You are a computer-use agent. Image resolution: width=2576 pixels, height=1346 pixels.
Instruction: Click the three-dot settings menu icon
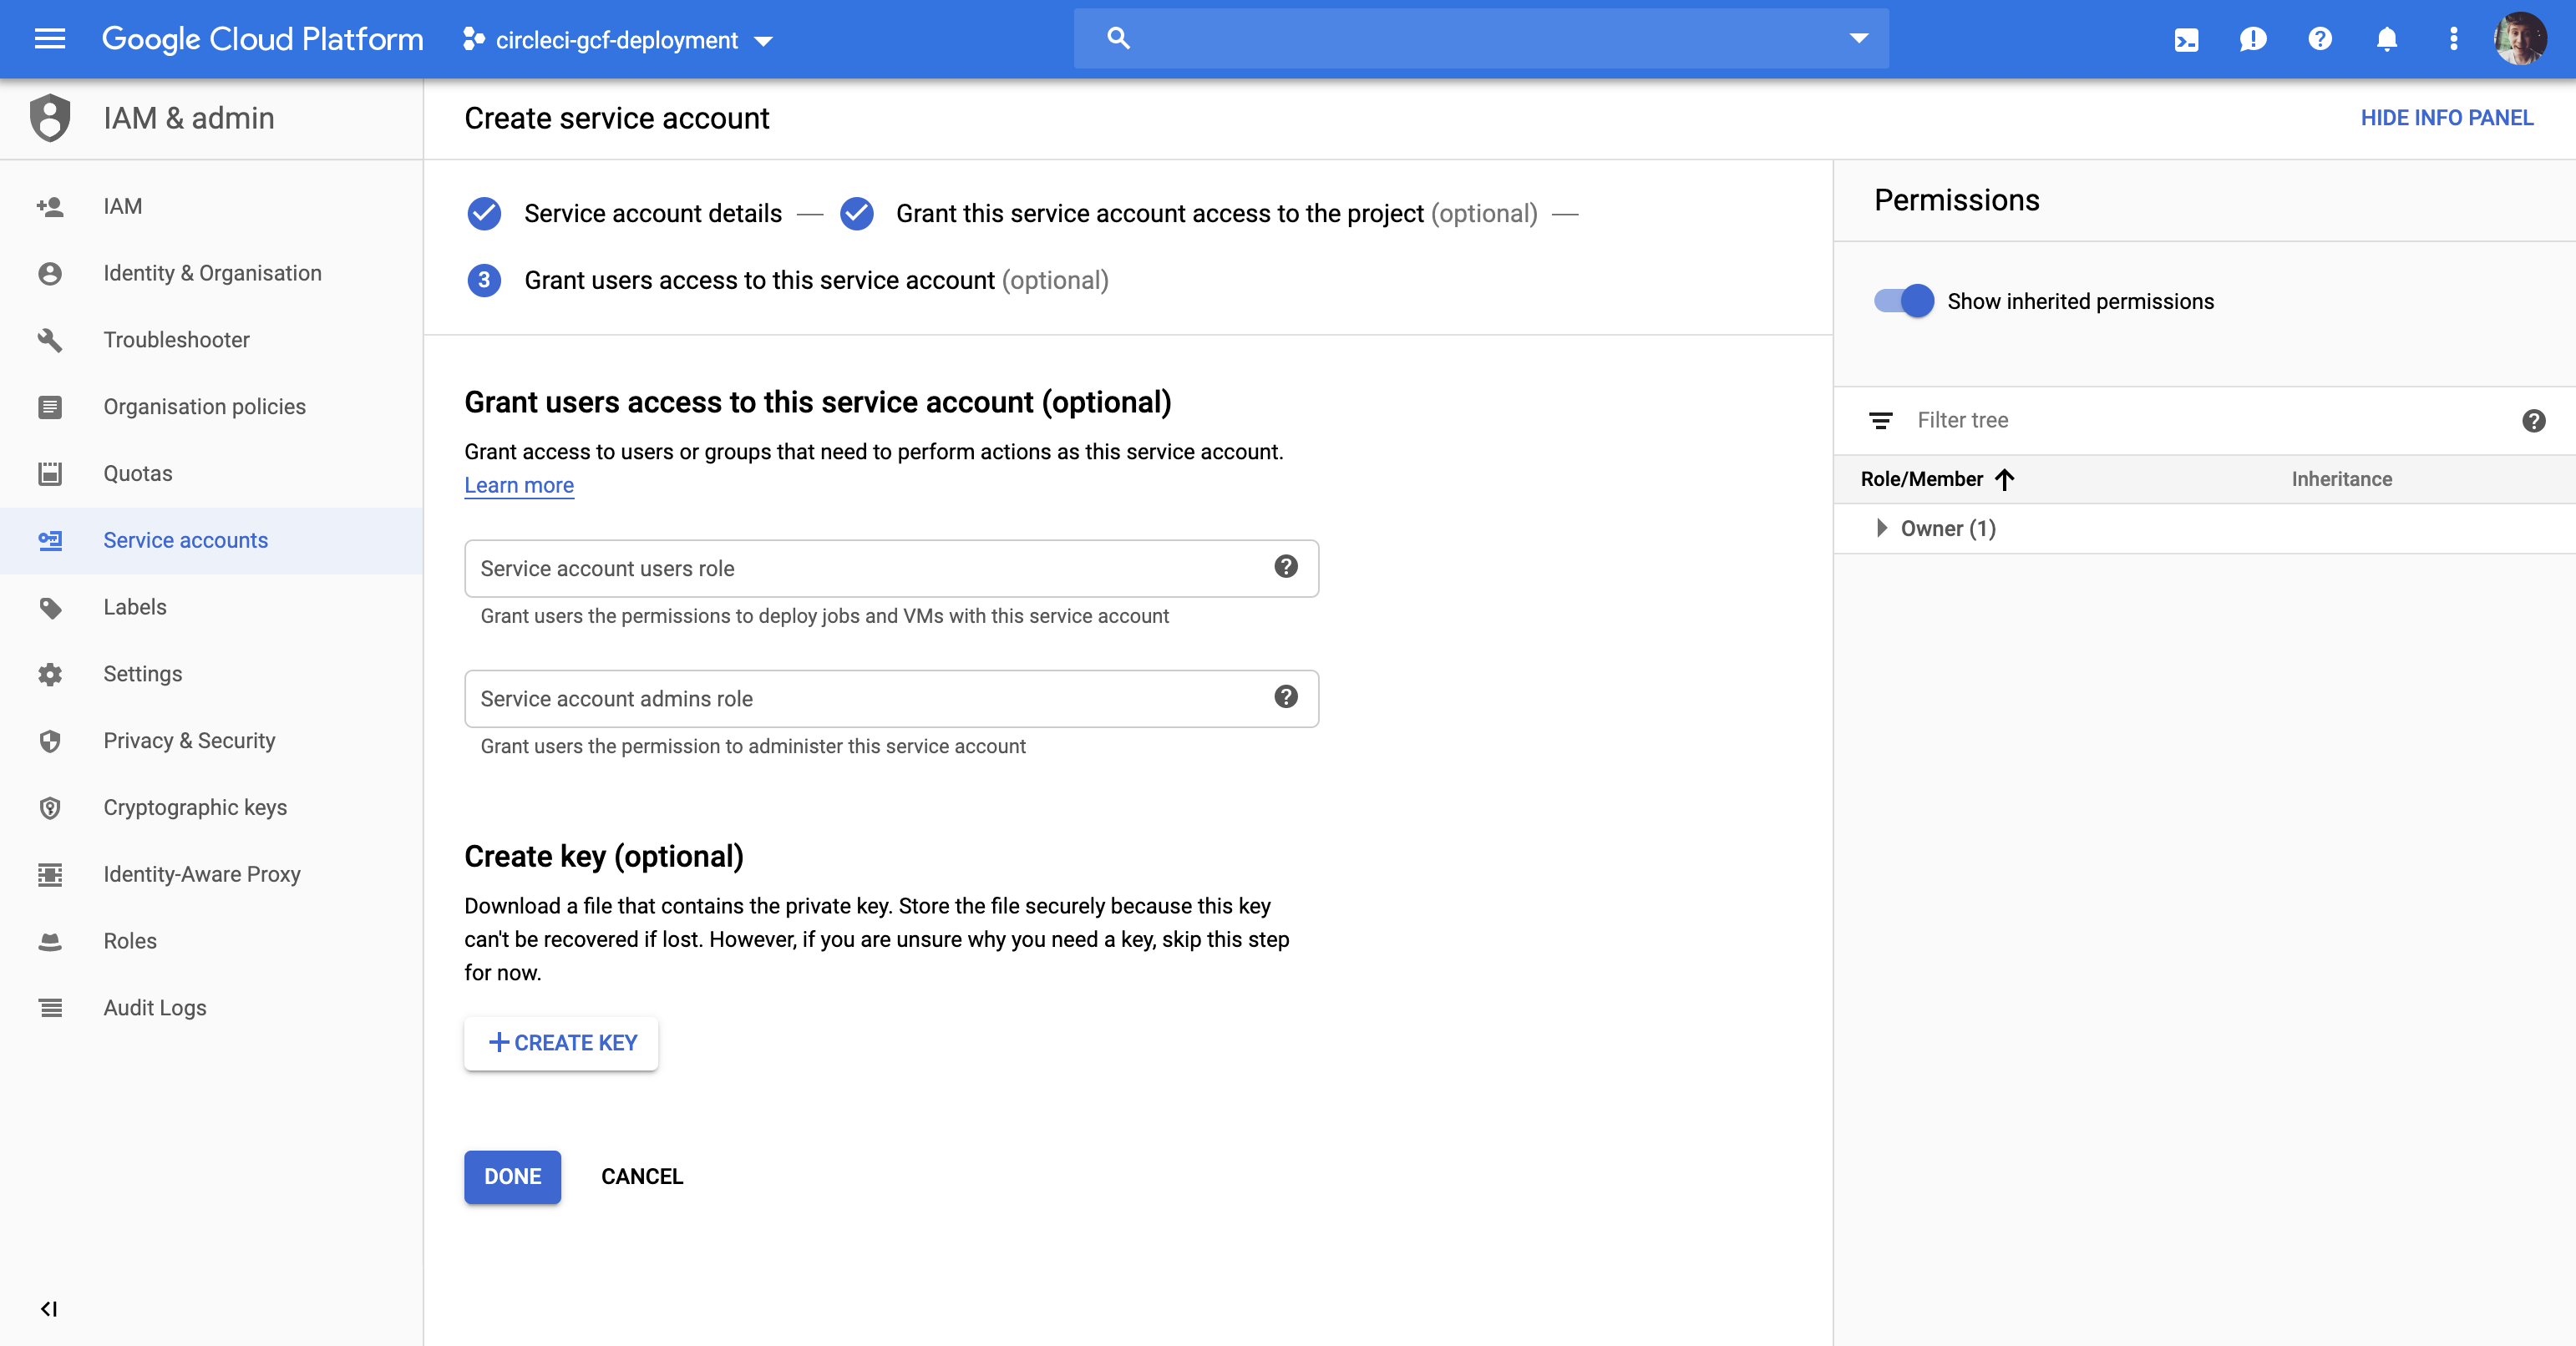coord(2453,39)
